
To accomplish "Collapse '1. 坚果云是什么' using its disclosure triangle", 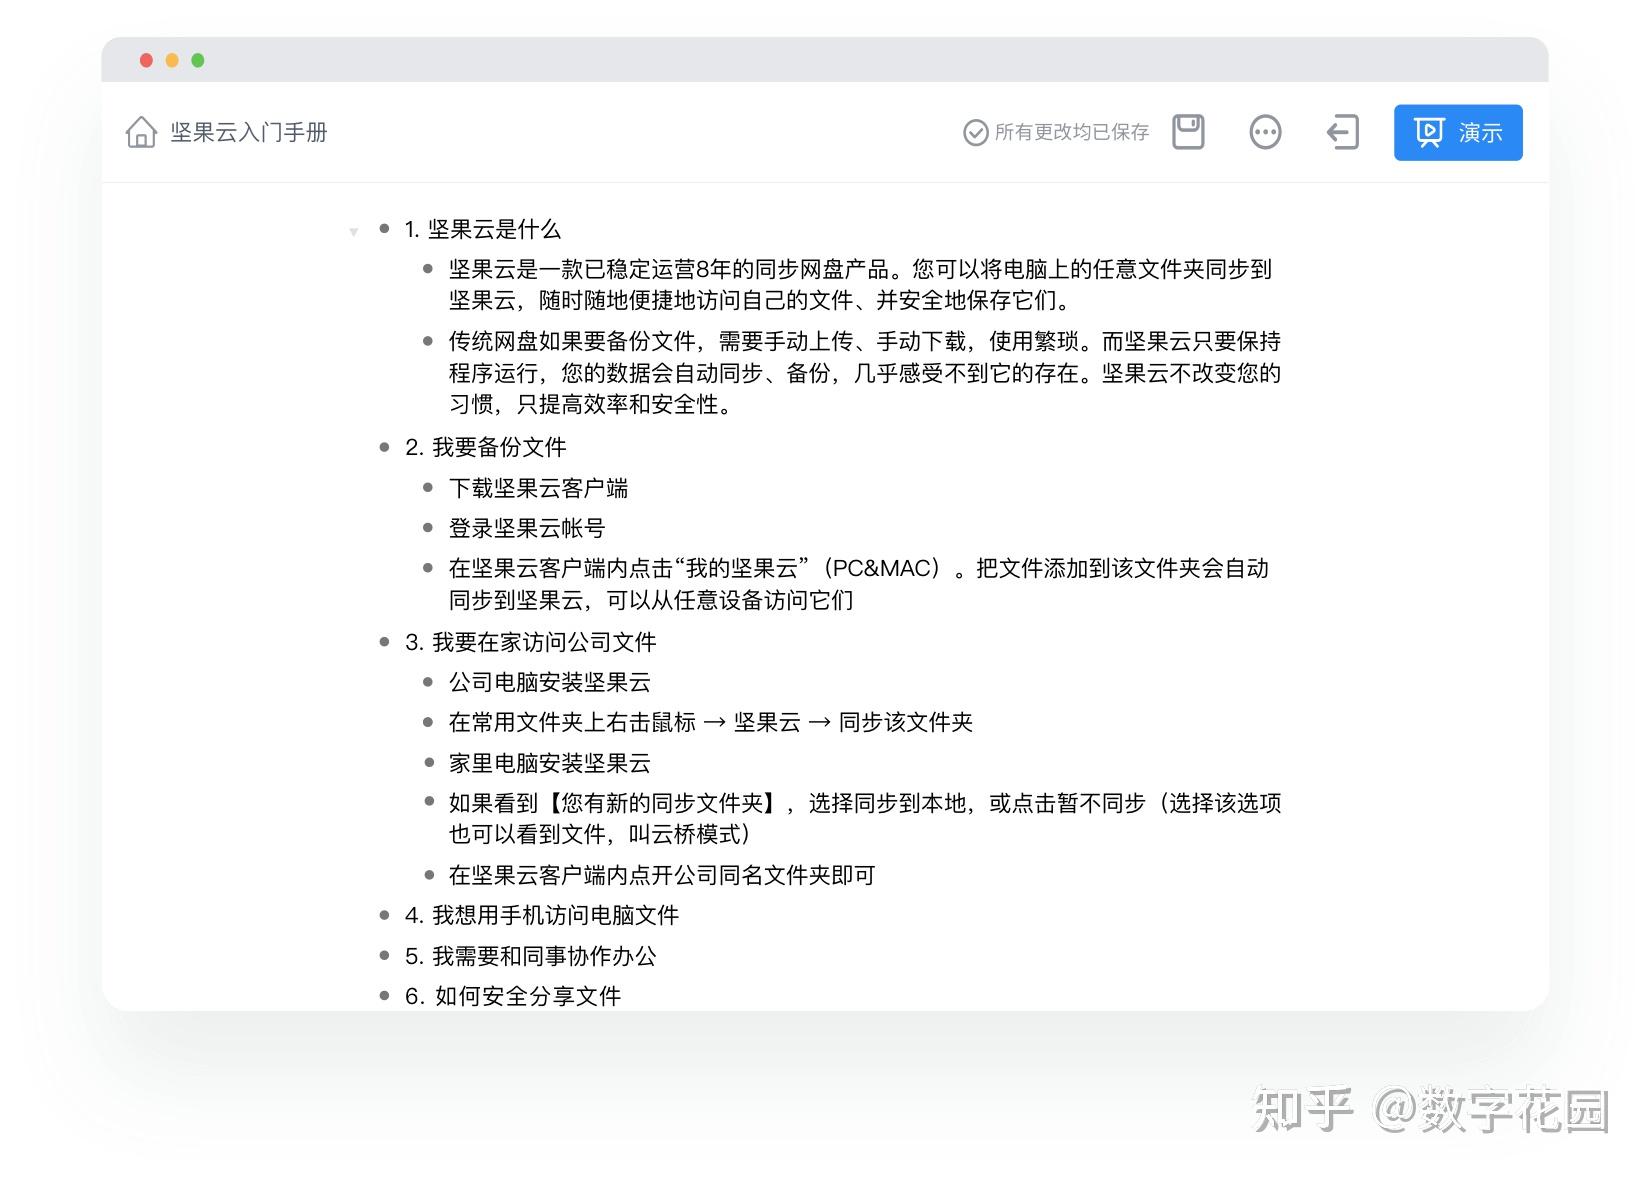I will point(354,232).
